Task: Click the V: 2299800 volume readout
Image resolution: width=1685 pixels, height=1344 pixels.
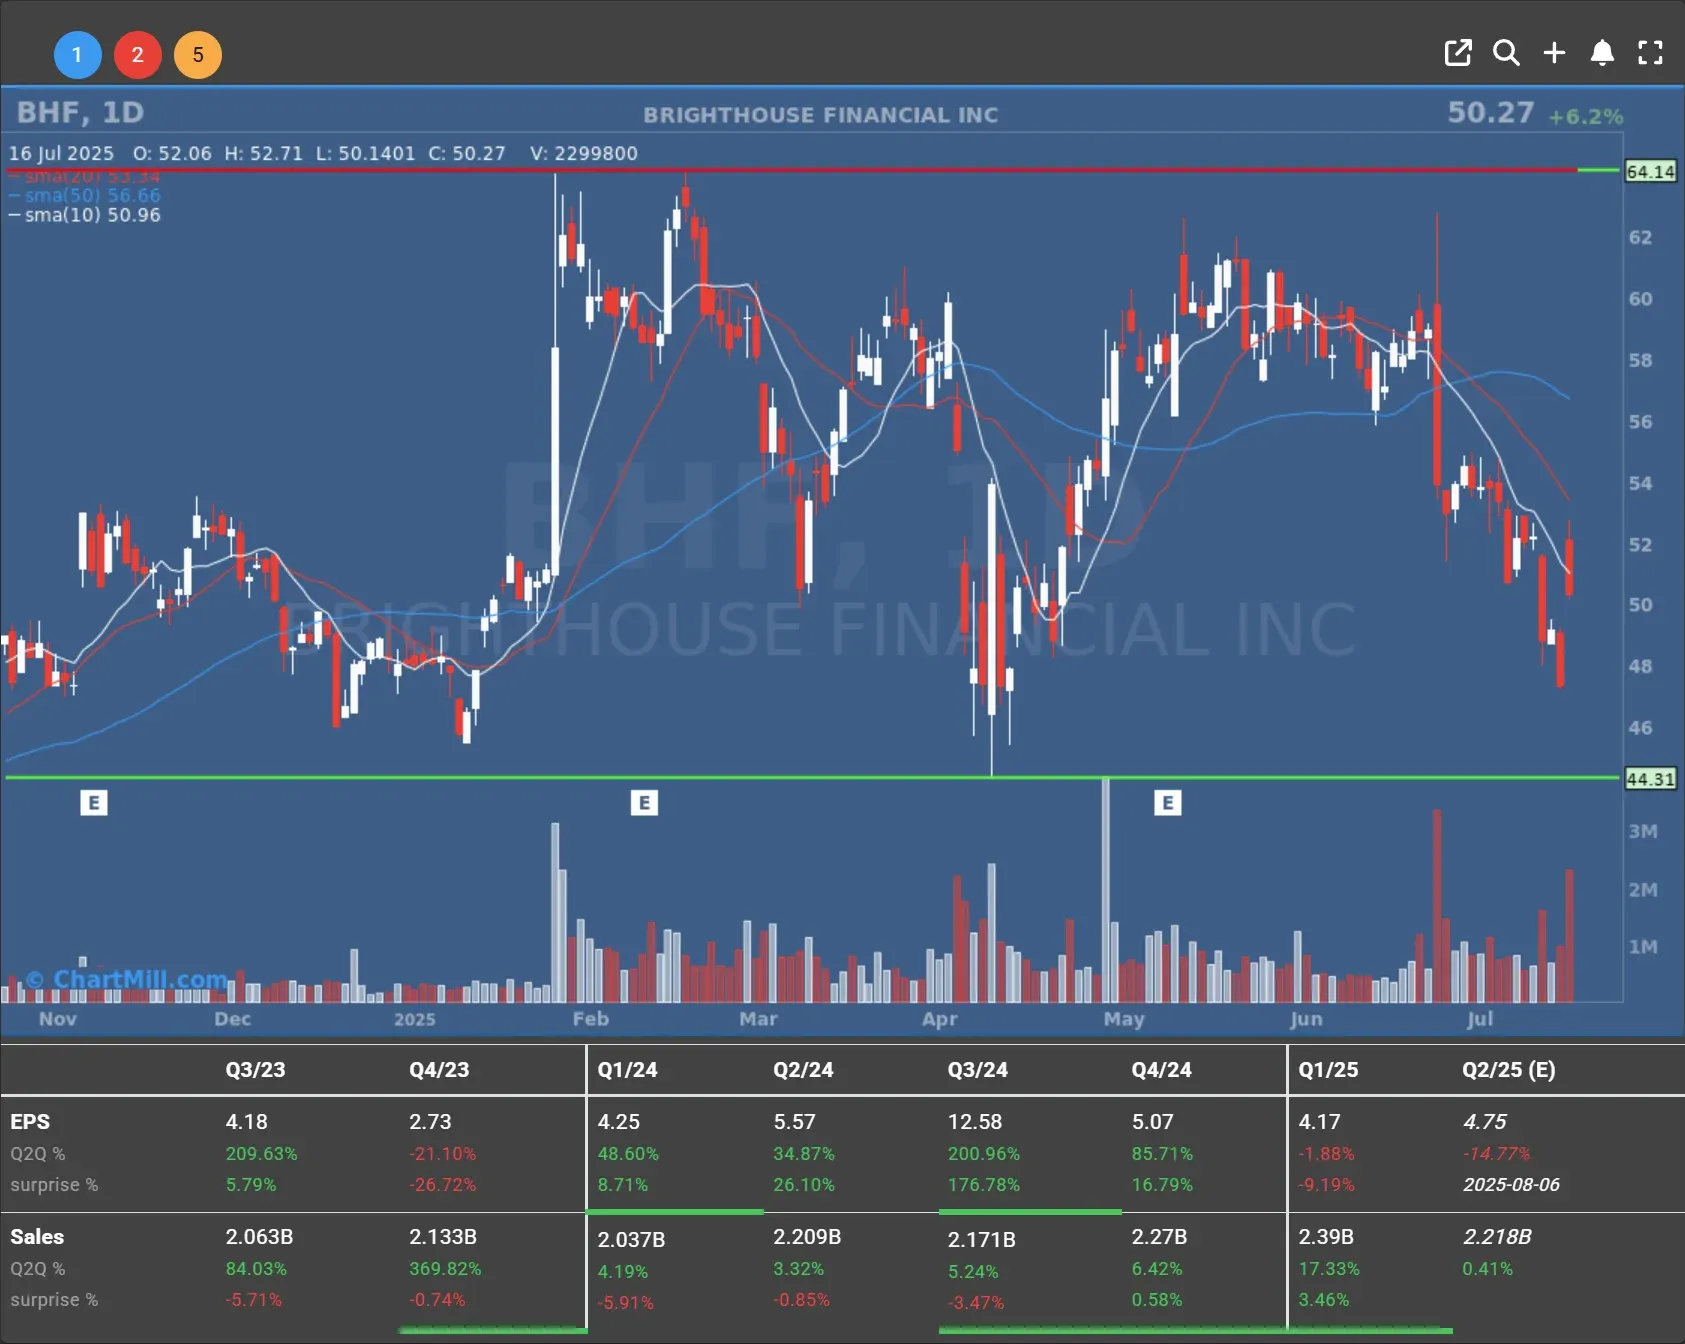Action: tap(584, 153)
